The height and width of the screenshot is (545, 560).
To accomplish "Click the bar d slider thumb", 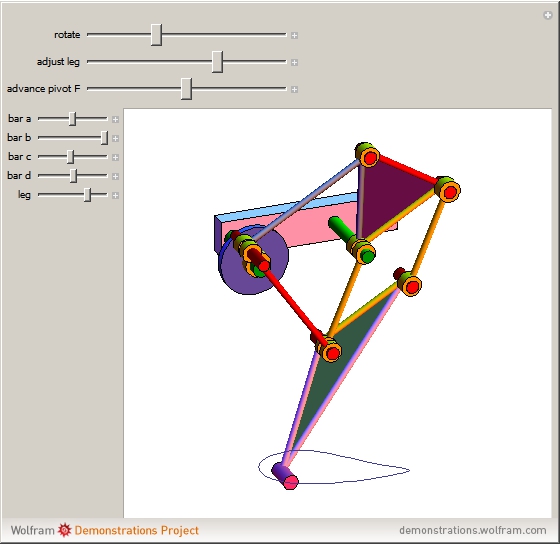I will coord(73,175).
